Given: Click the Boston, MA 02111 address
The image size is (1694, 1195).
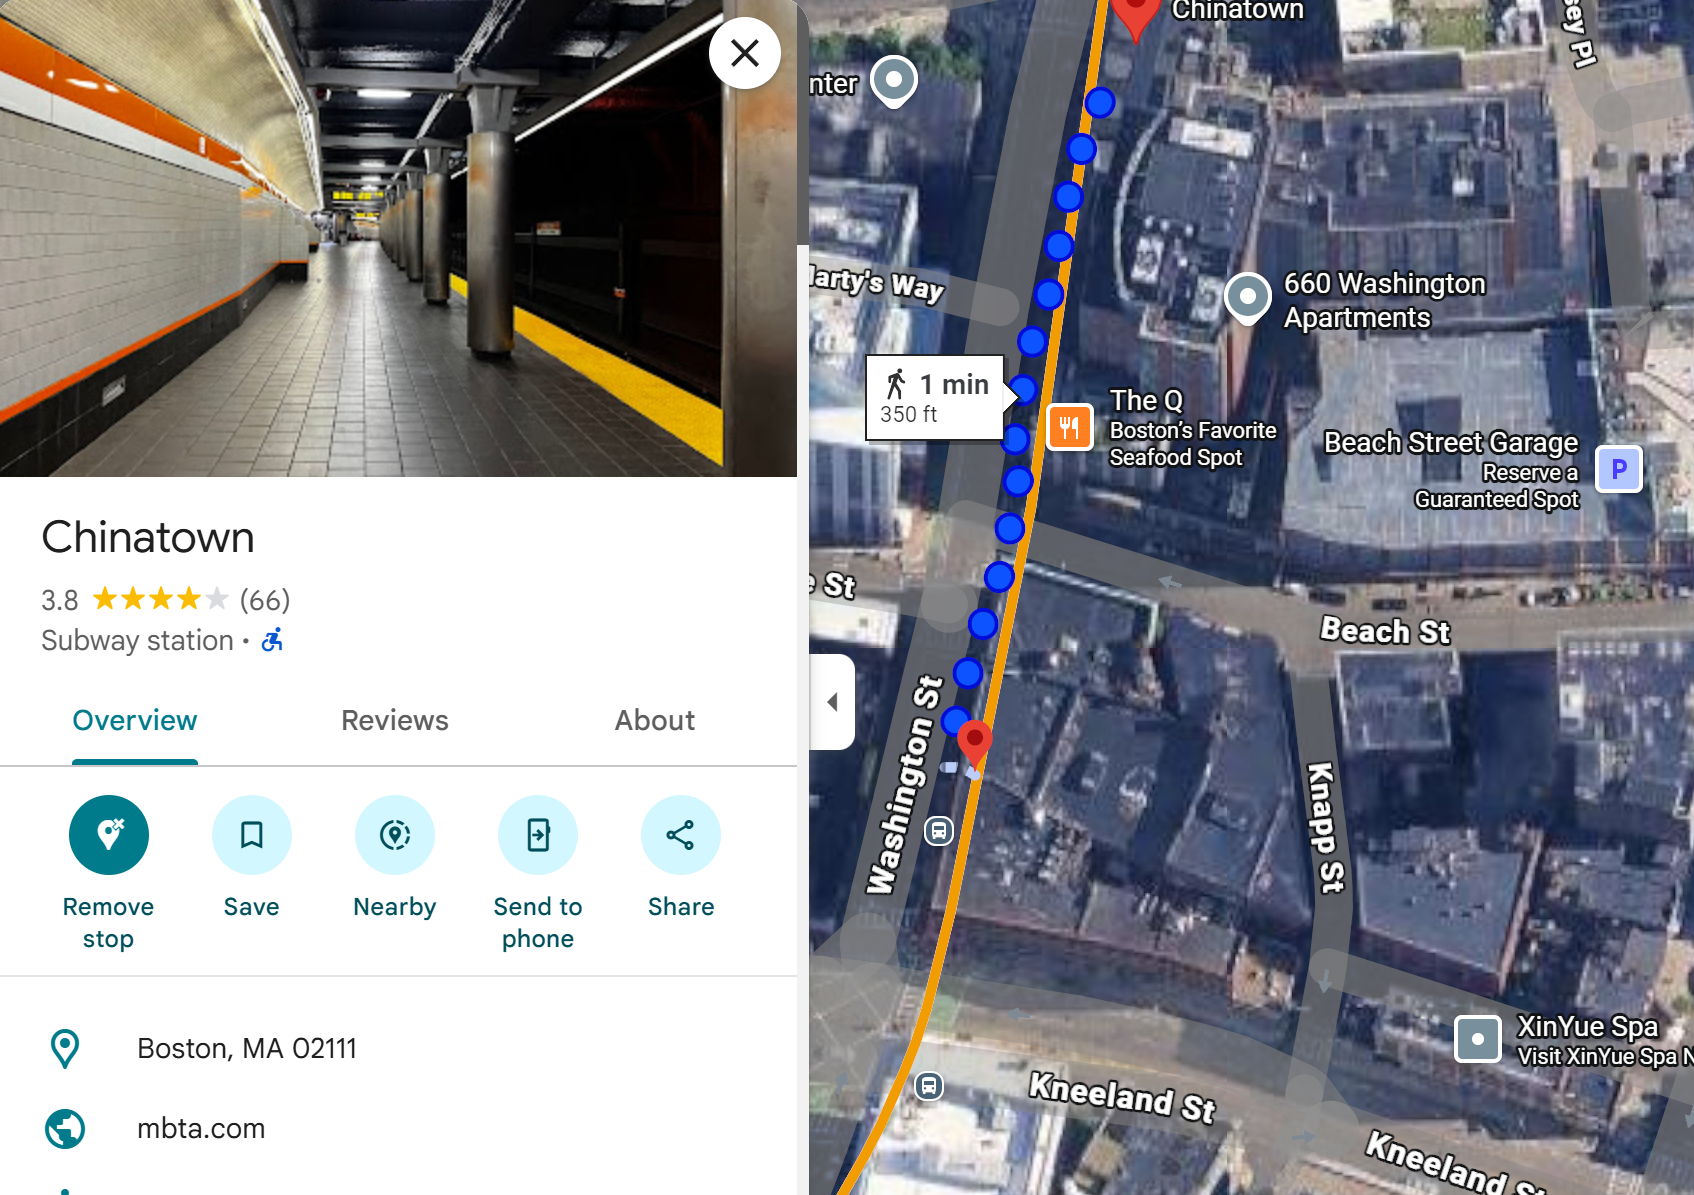Looking at the screenshot, I should click(247, 1048).
